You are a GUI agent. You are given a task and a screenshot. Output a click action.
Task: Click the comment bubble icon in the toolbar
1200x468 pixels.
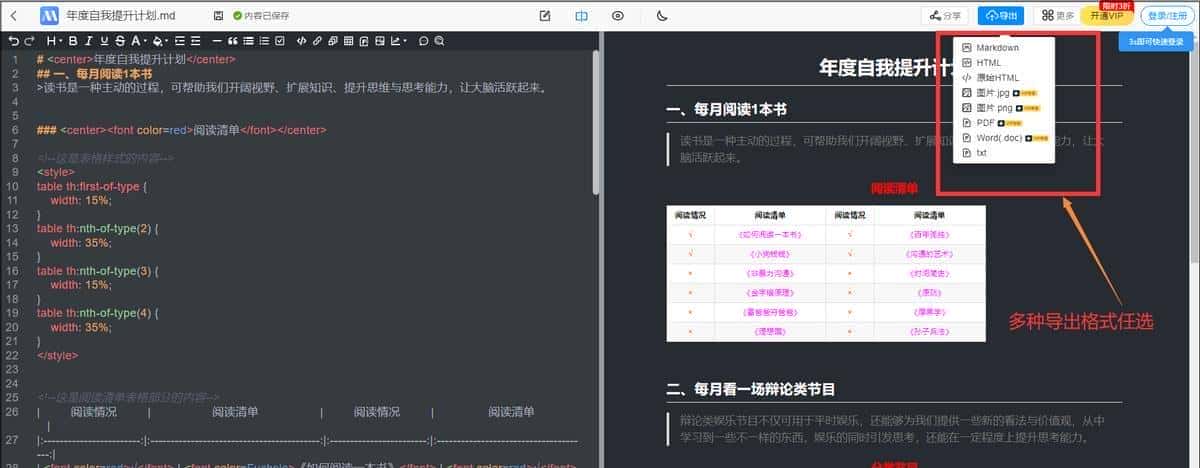[x=423, y=41]
